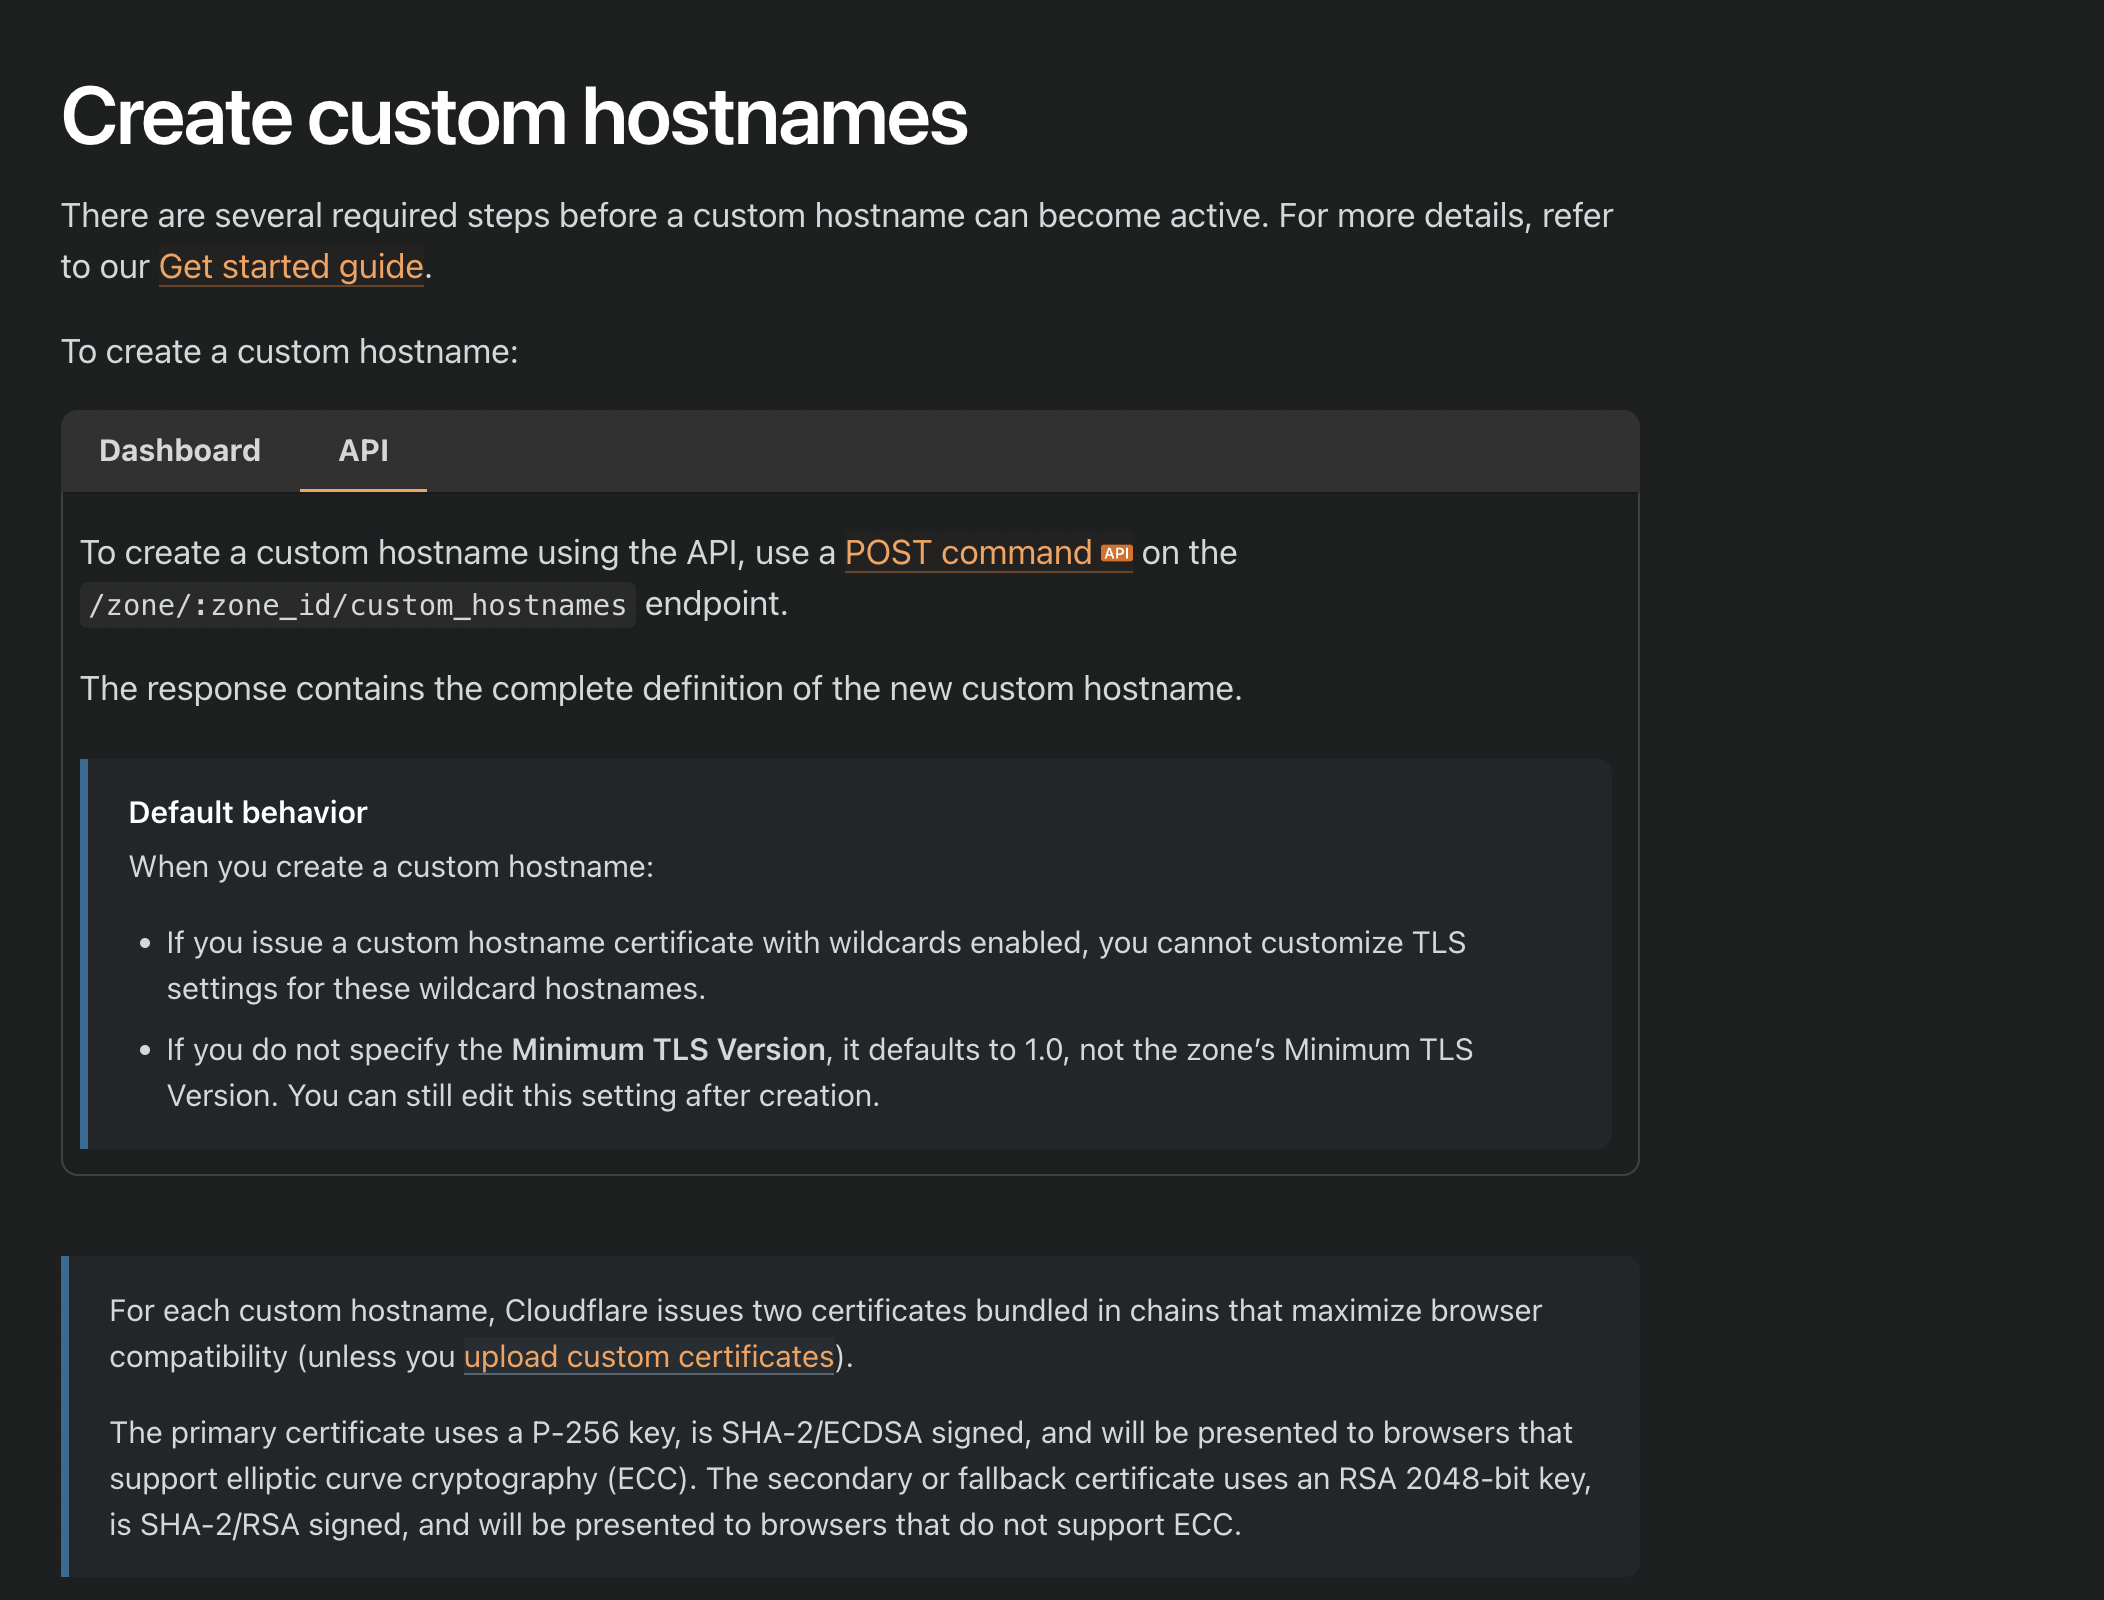Viewport: 2104px width, 1600px height.
Task: Click the Default behavior callout title
Action: 248,812
